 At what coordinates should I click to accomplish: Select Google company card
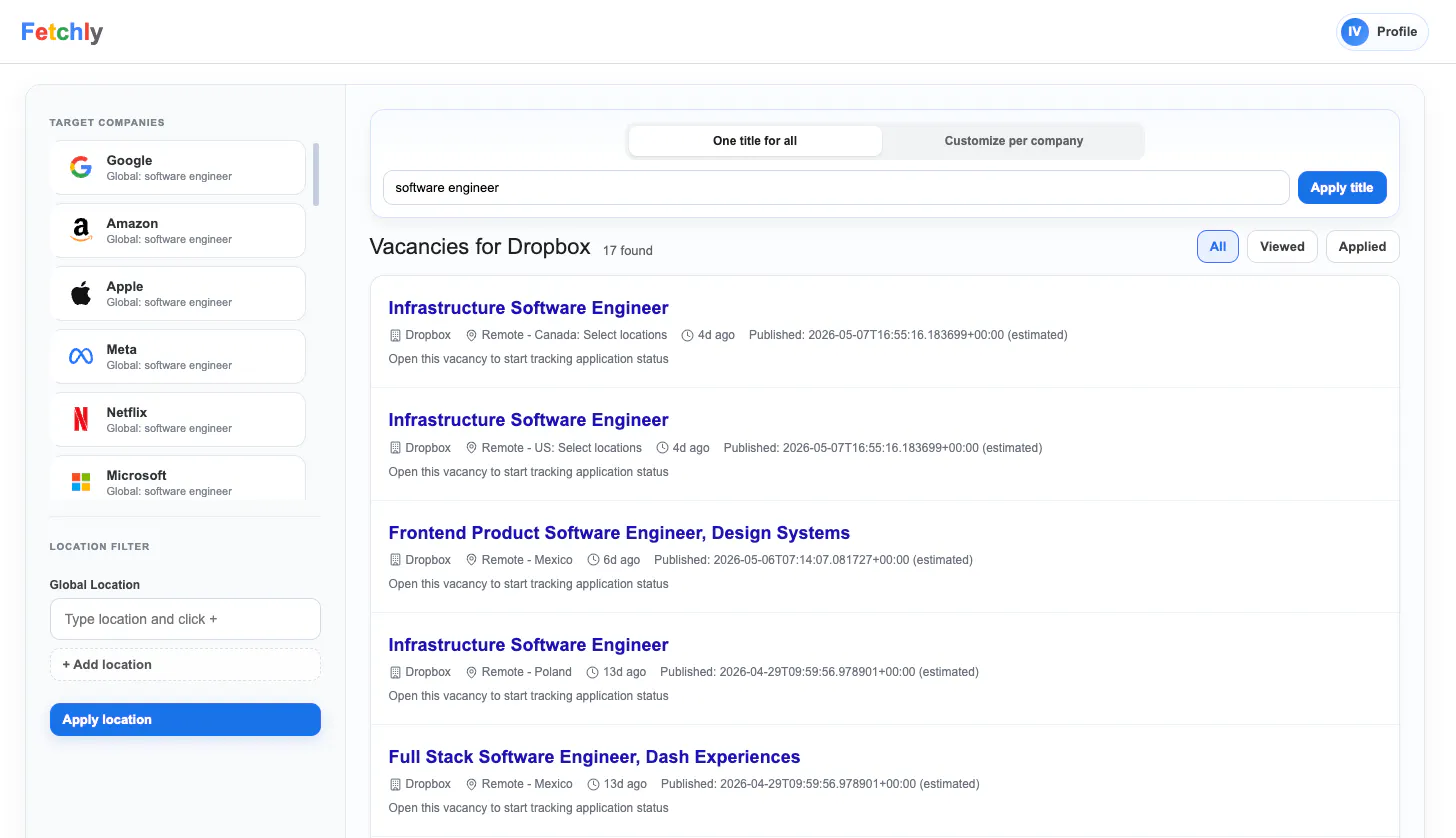coord(177,167)
